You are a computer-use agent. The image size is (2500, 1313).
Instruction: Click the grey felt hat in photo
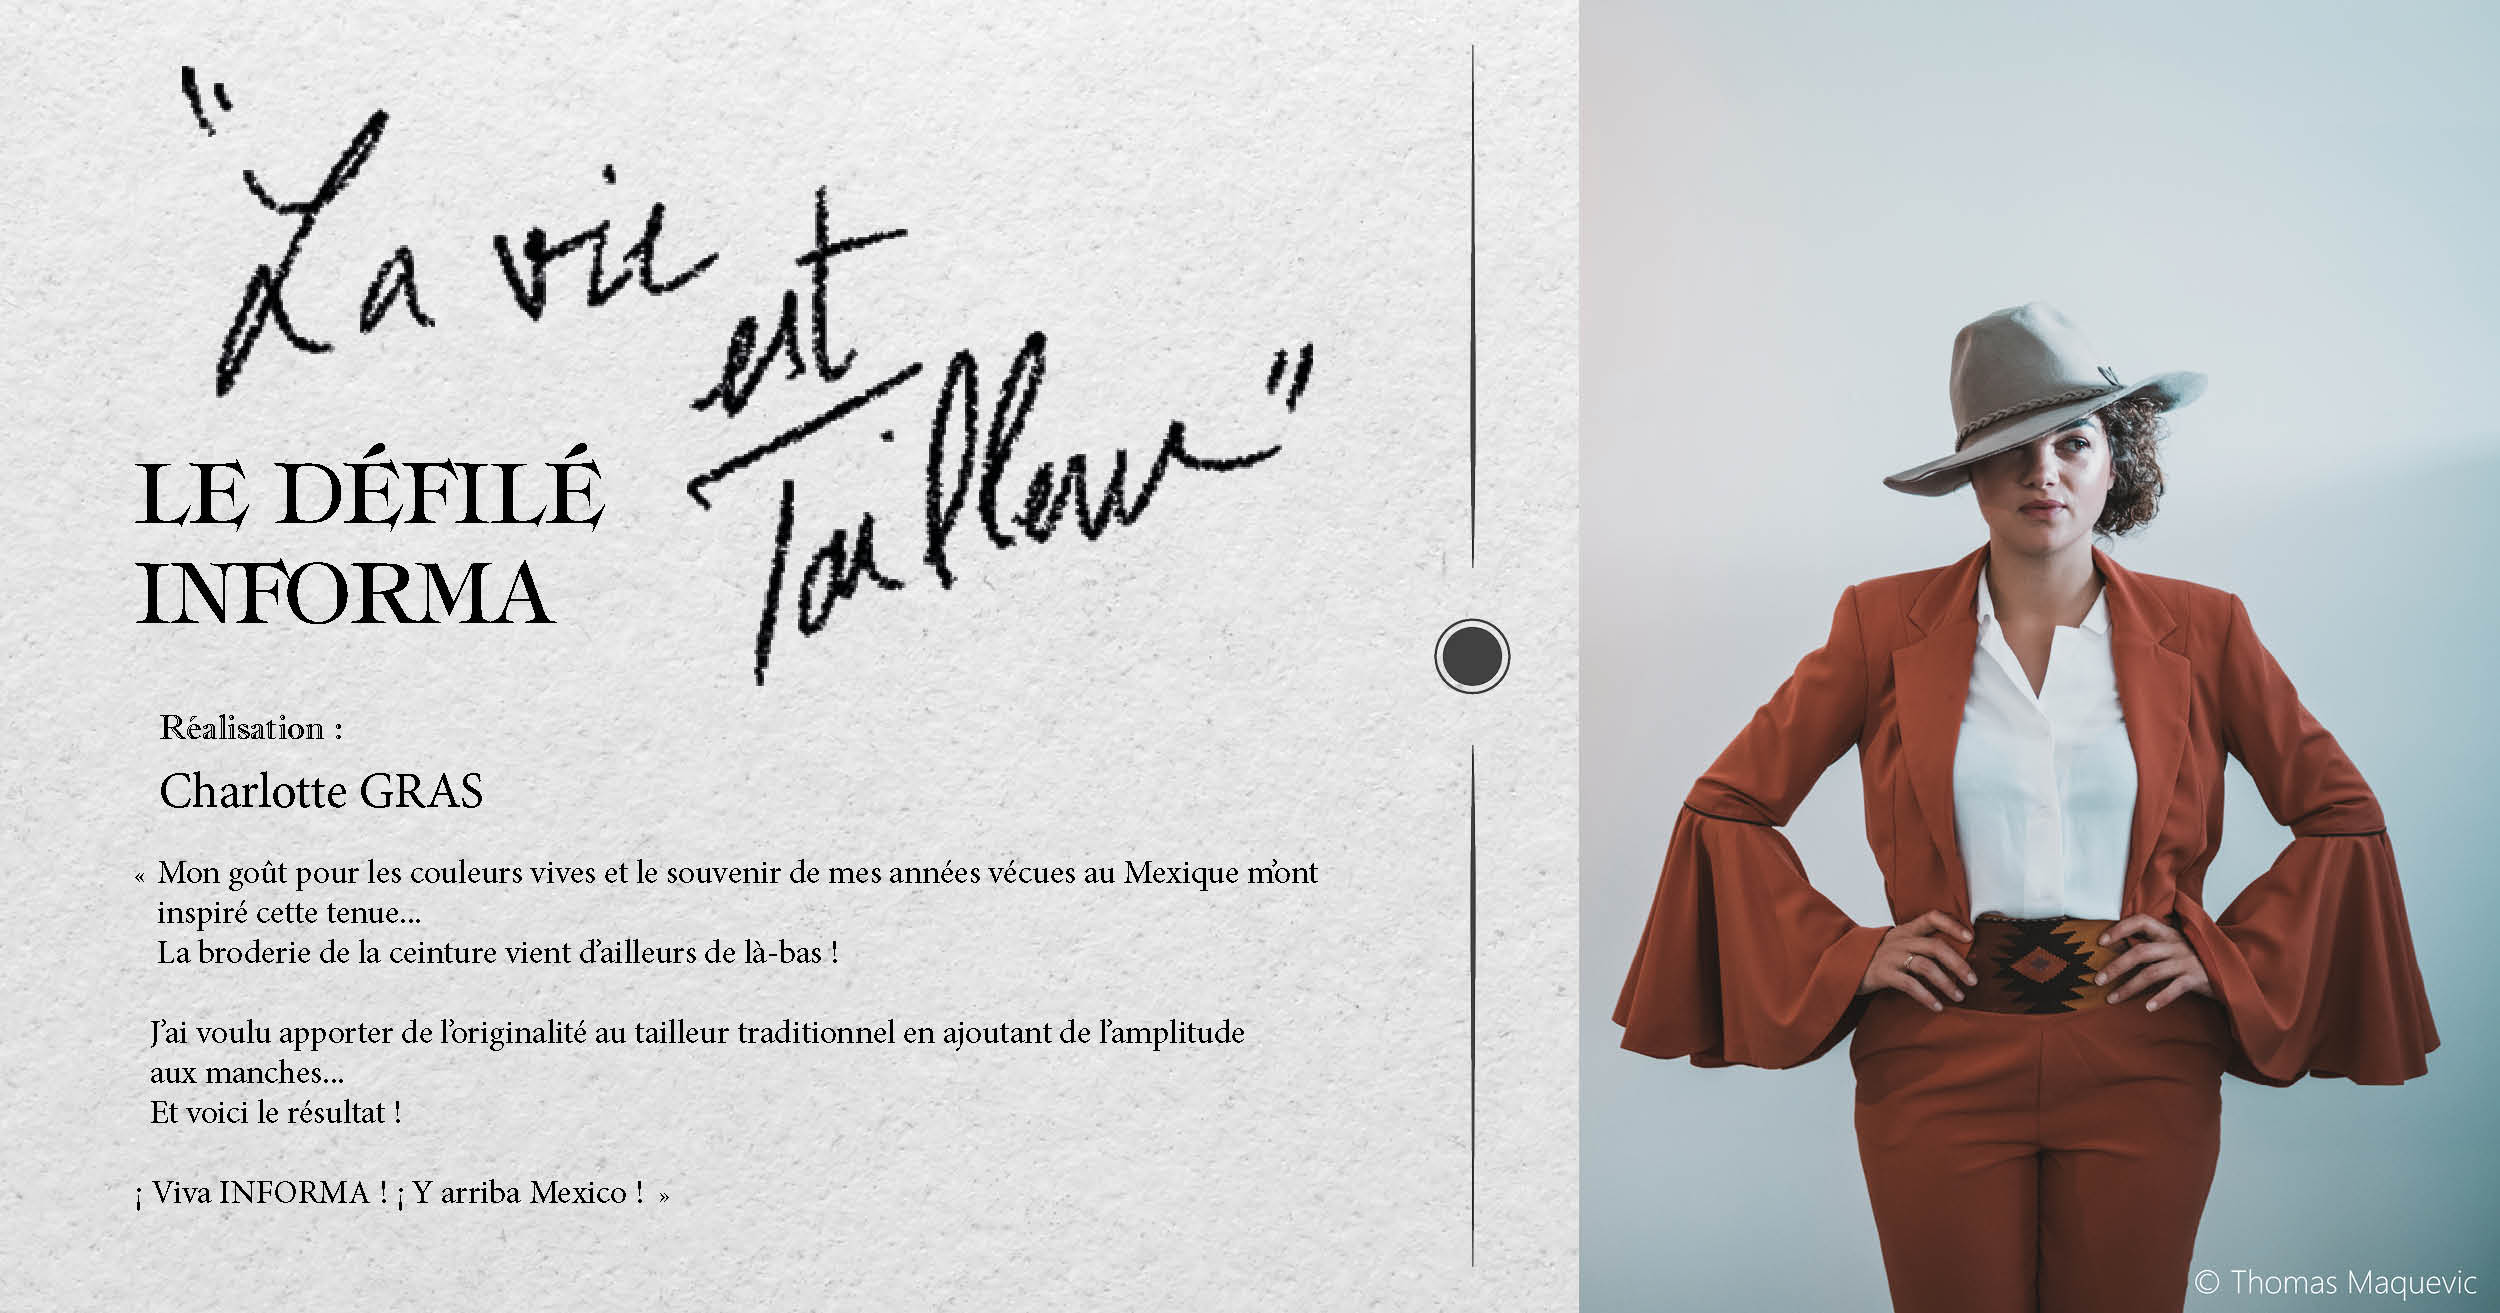(2045, 400)
